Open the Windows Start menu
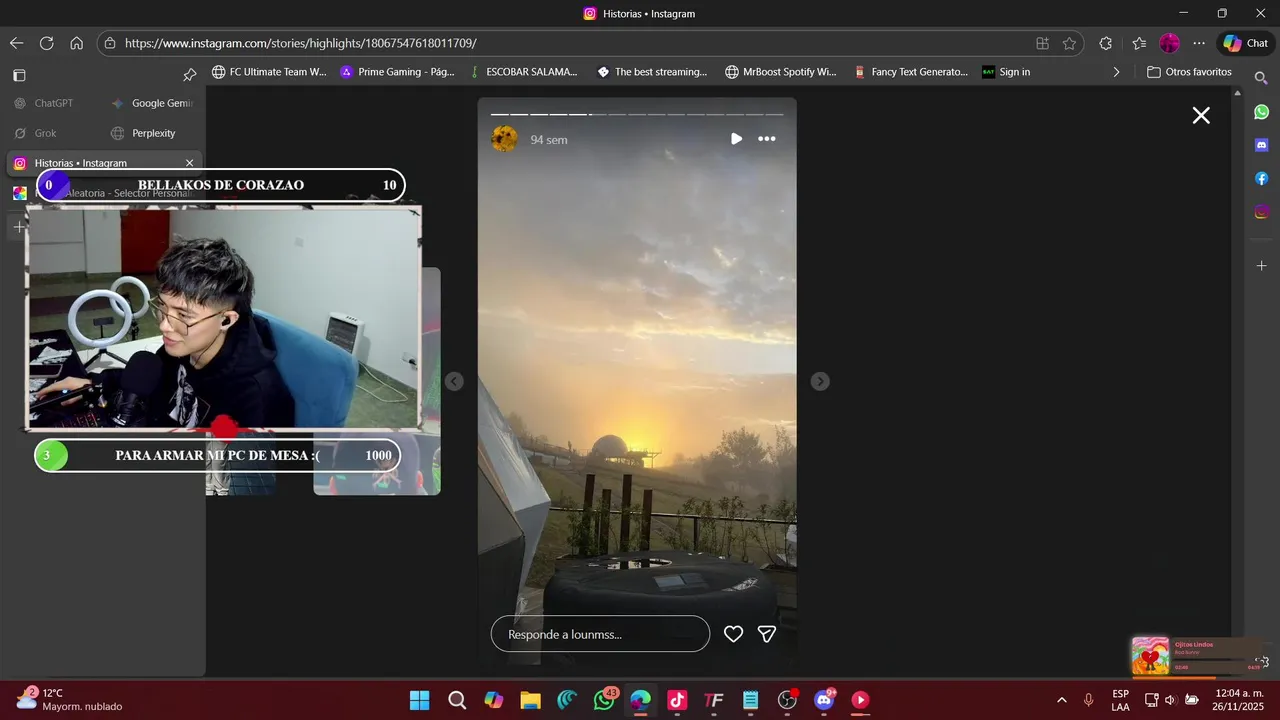The width and height of the screenshot is (1280, 720). coord(419,700)
